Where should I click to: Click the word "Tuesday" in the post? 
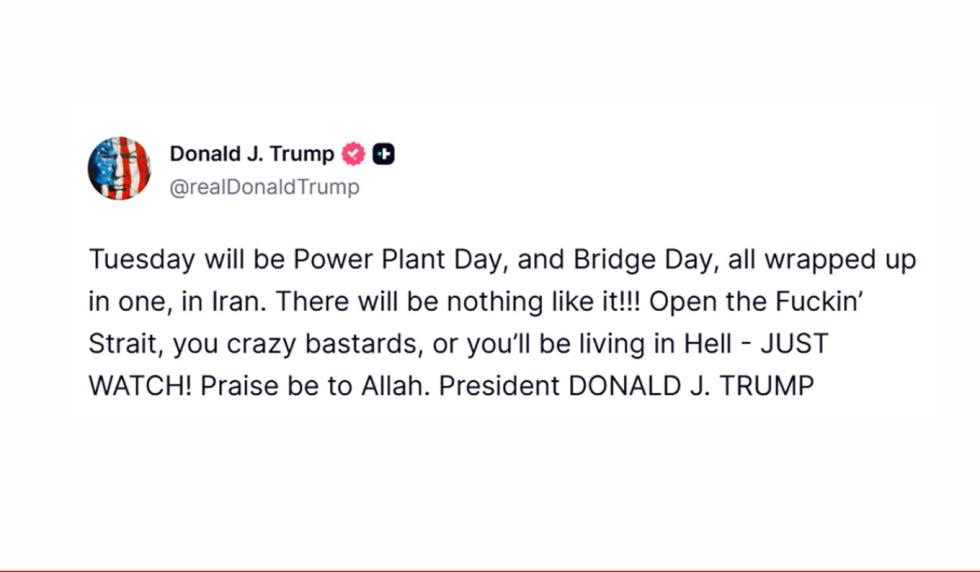[140, 259]
